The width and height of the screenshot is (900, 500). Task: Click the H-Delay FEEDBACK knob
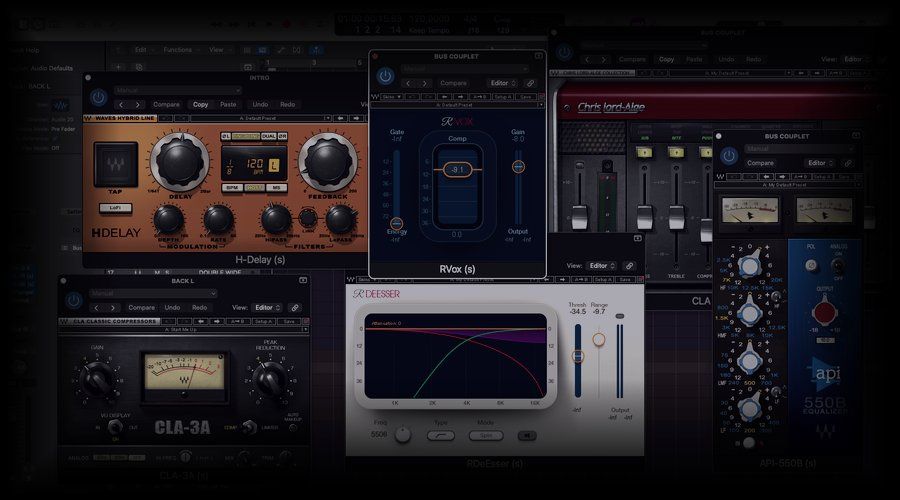tap(328, 162)
